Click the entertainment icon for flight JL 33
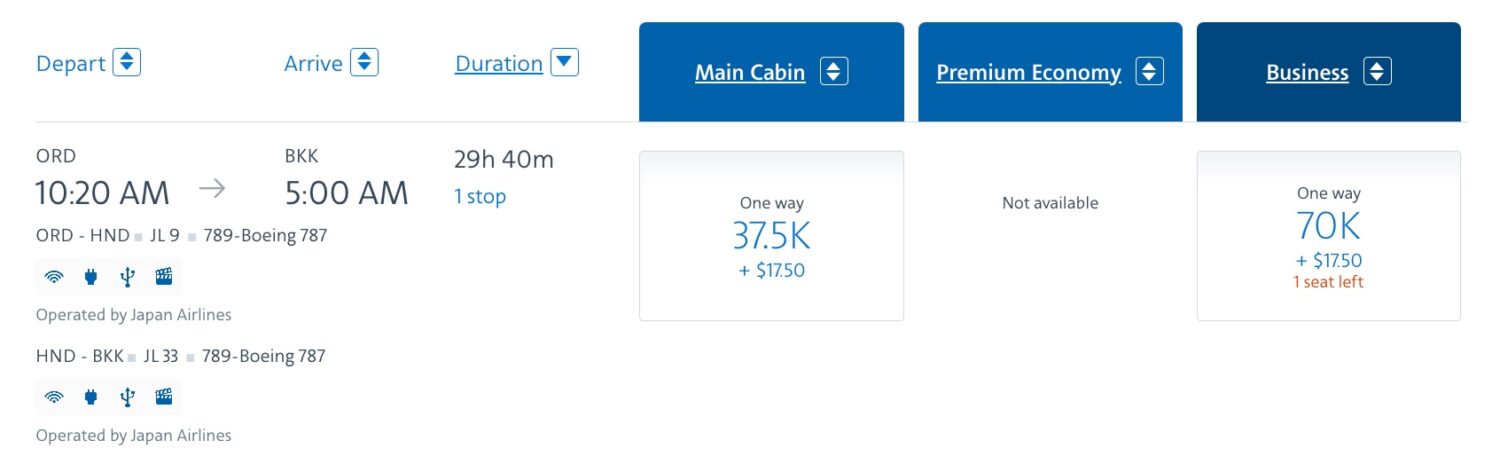Viewport: 1500px width, 456px height. click(164, 397)
